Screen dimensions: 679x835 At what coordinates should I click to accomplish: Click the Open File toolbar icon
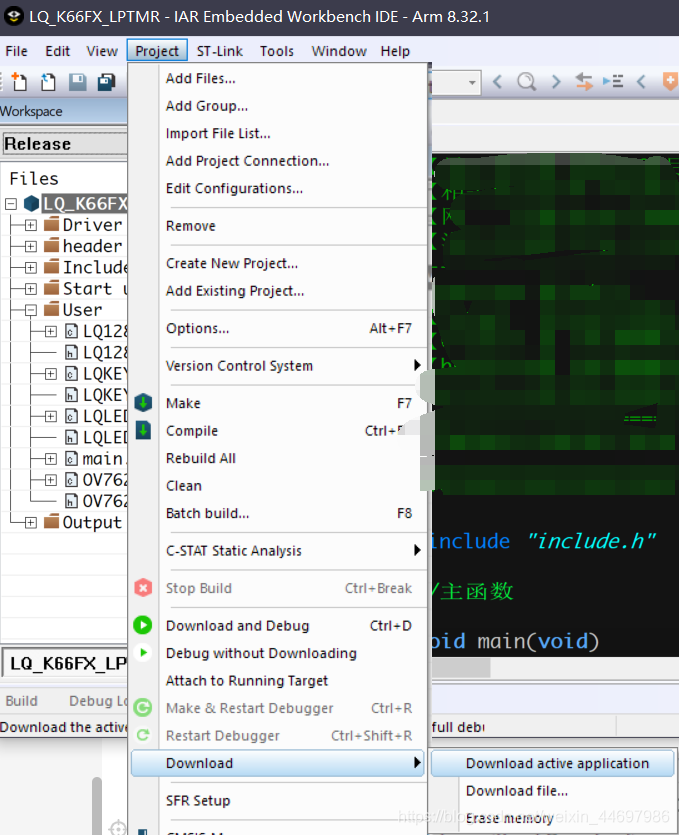tap(48, 81)
